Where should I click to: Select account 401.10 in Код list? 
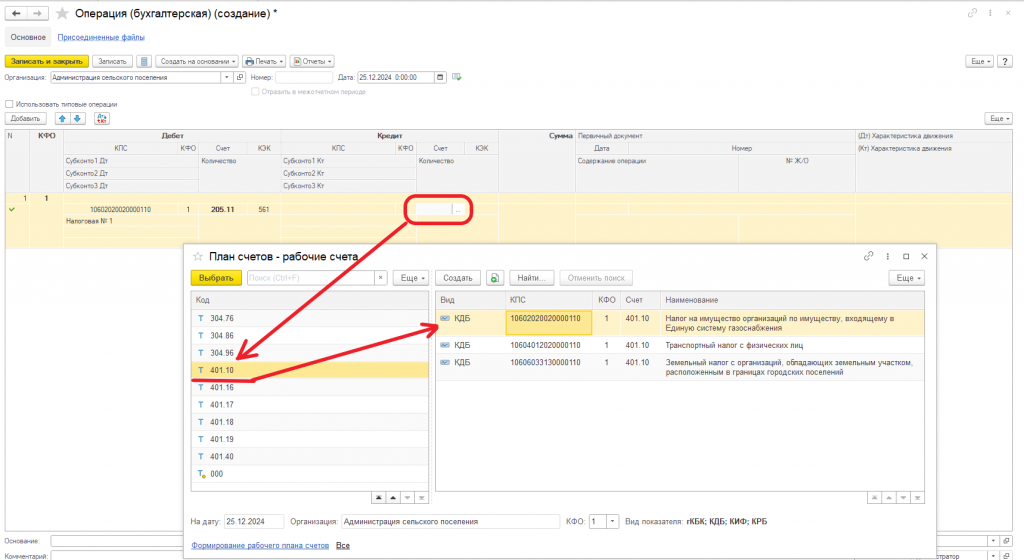[x=310, y=370]
